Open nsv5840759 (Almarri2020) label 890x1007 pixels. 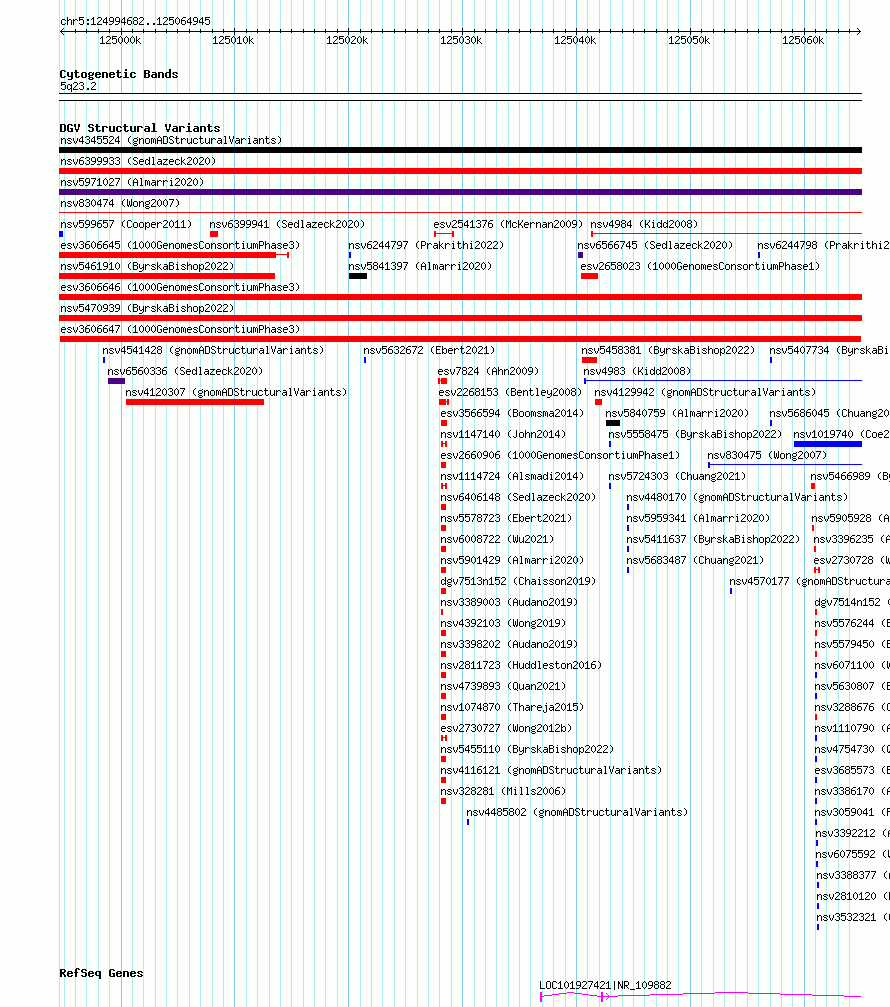(x=677, y=414)
